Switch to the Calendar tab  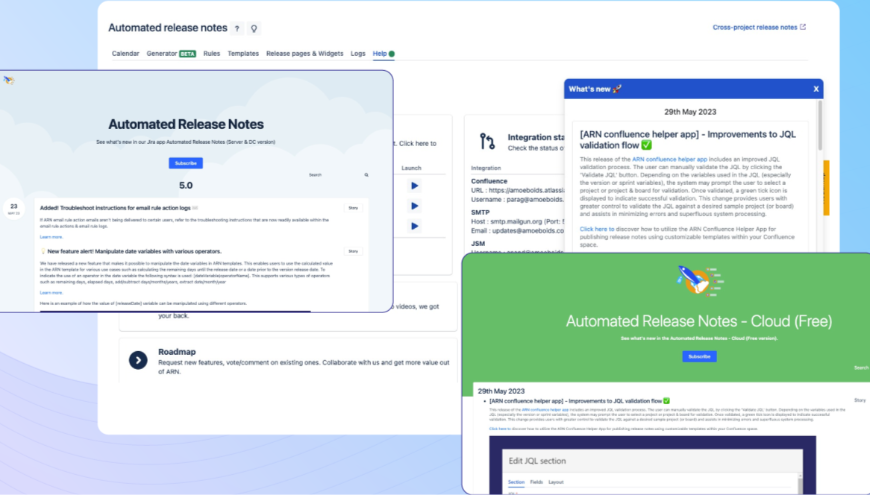click(x=125, y=54)
